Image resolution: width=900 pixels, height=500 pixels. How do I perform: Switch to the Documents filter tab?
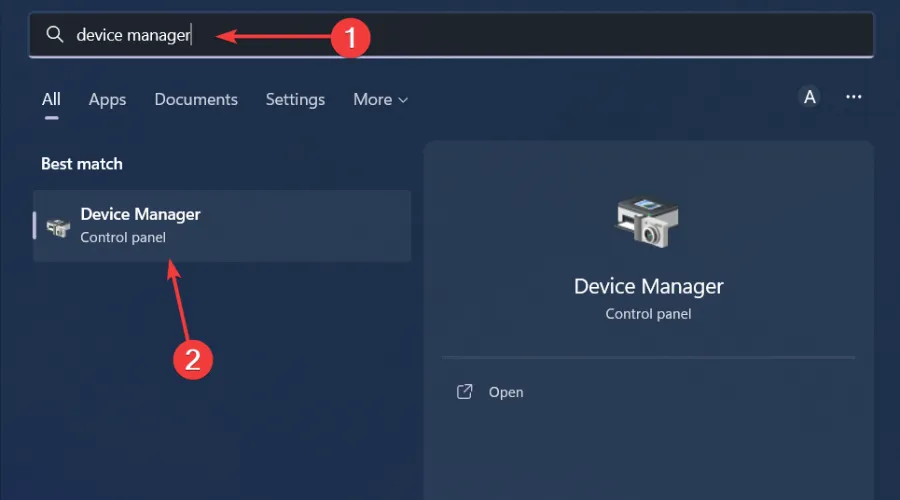pyautogui.click(x=196, y=99)
